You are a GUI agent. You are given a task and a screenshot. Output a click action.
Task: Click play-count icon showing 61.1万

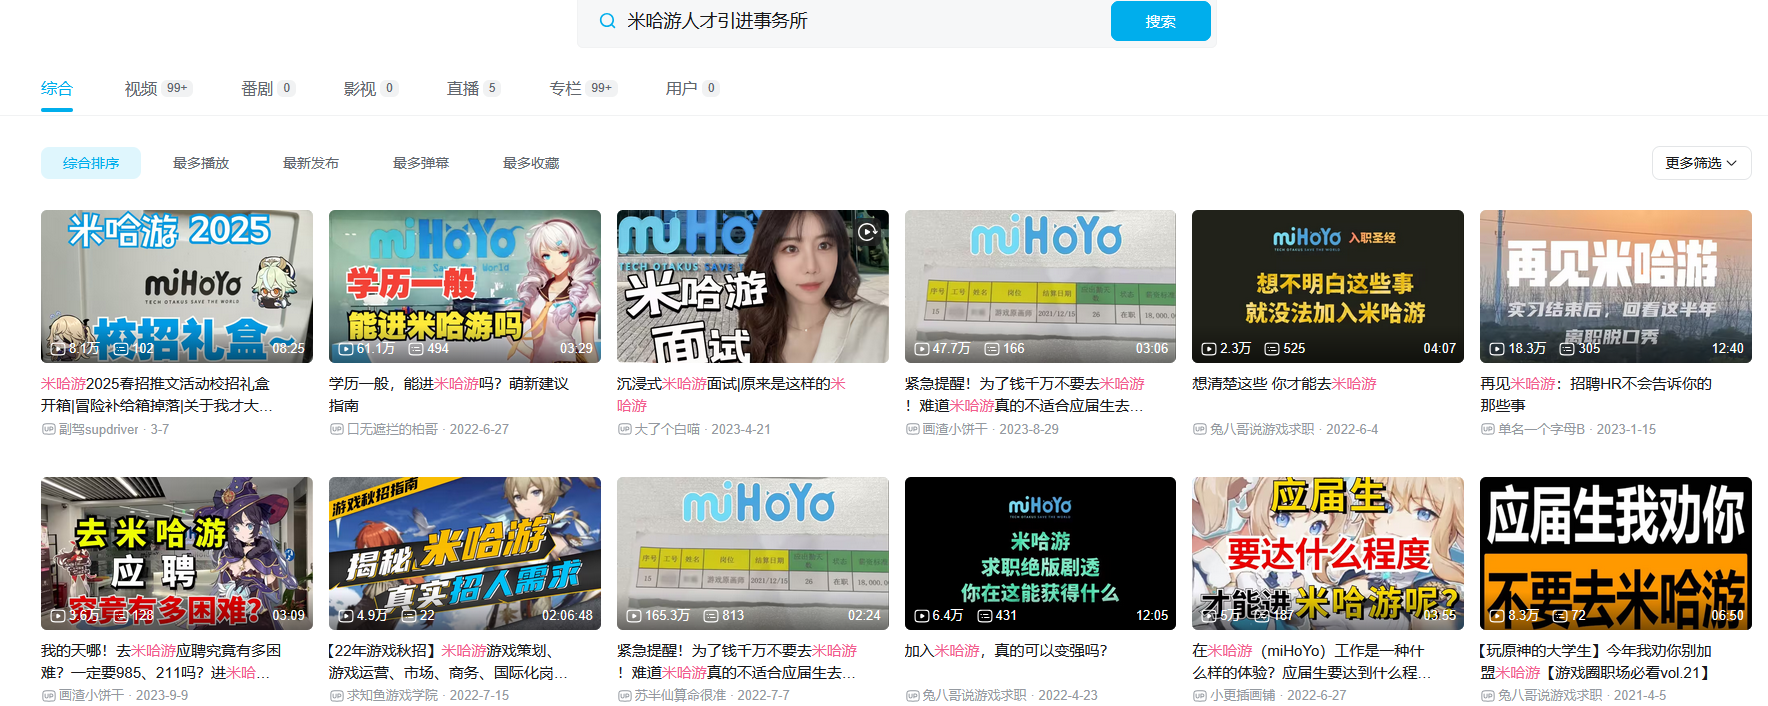346,349
